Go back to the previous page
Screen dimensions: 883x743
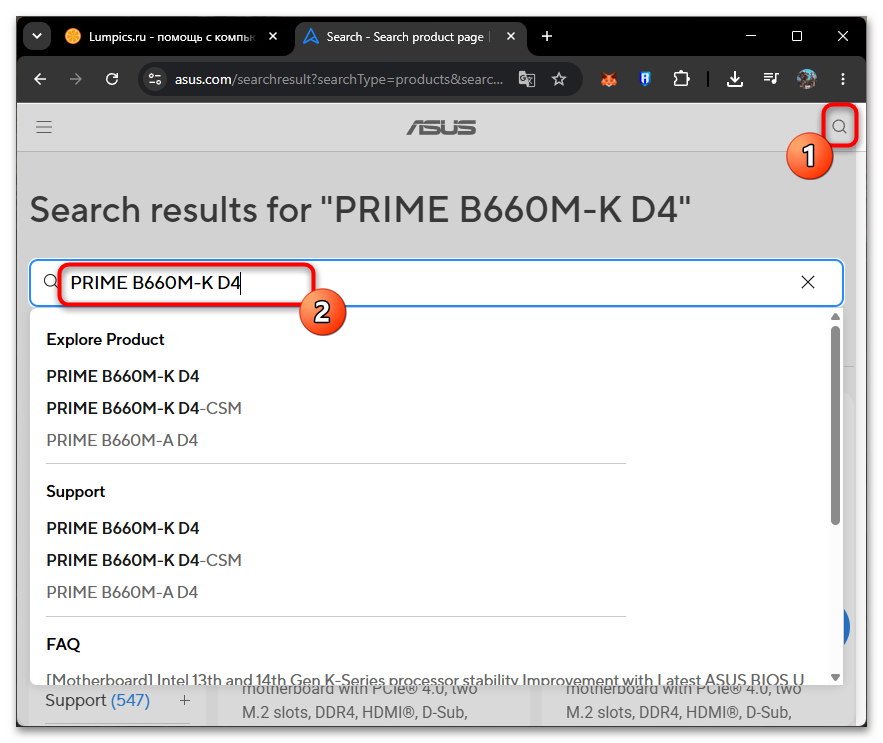click(40, 79)
